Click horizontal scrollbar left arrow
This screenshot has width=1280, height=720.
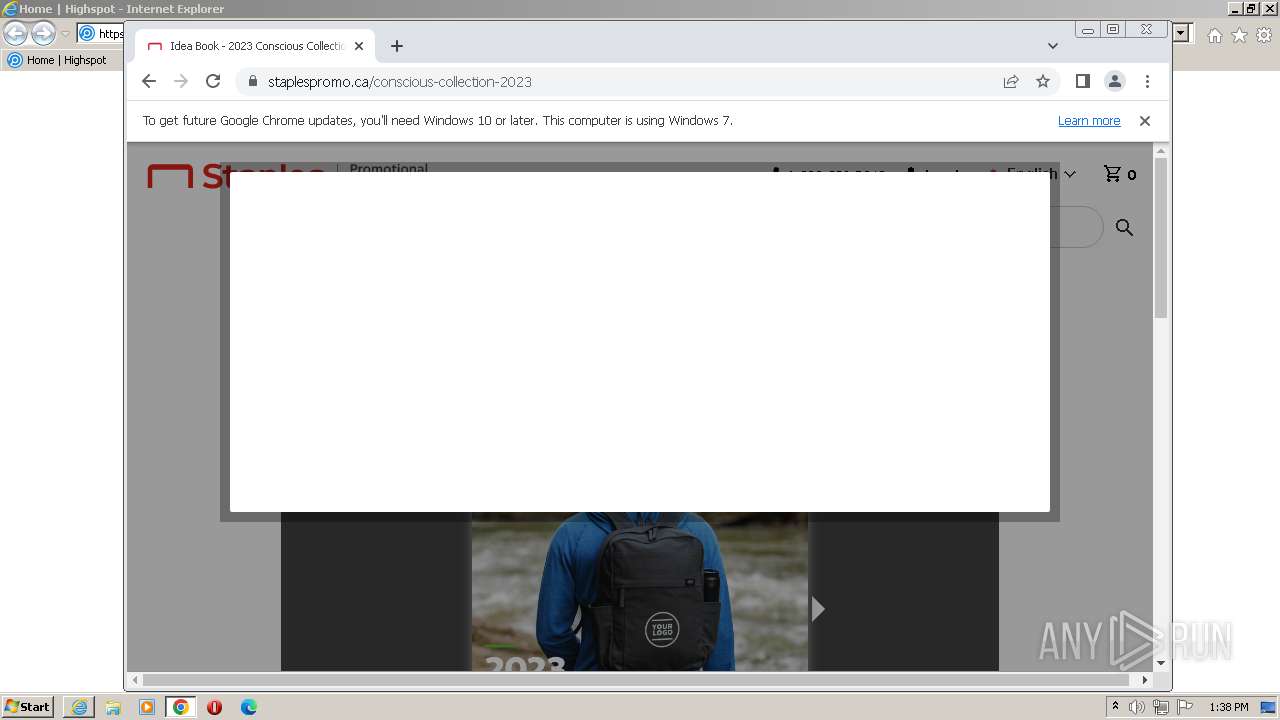click(134, 680)
